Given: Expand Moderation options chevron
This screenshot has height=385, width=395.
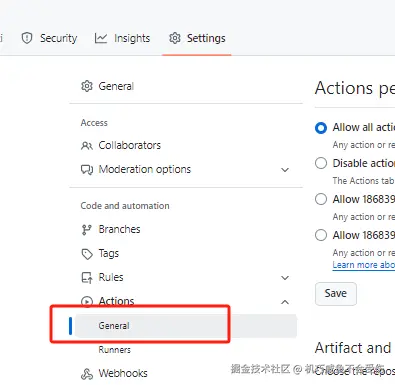Looking at the screenshot, I should [285, 170].
